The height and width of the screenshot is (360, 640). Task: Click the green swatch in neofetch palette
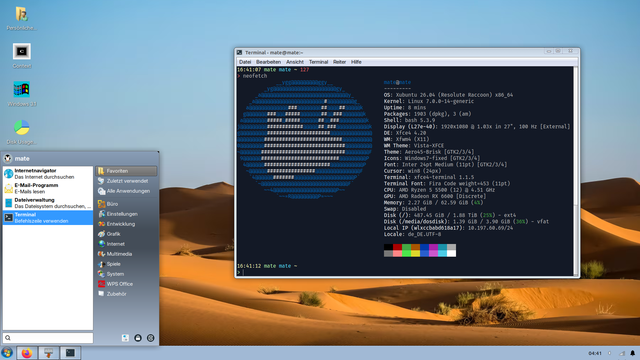coord(406,247)
